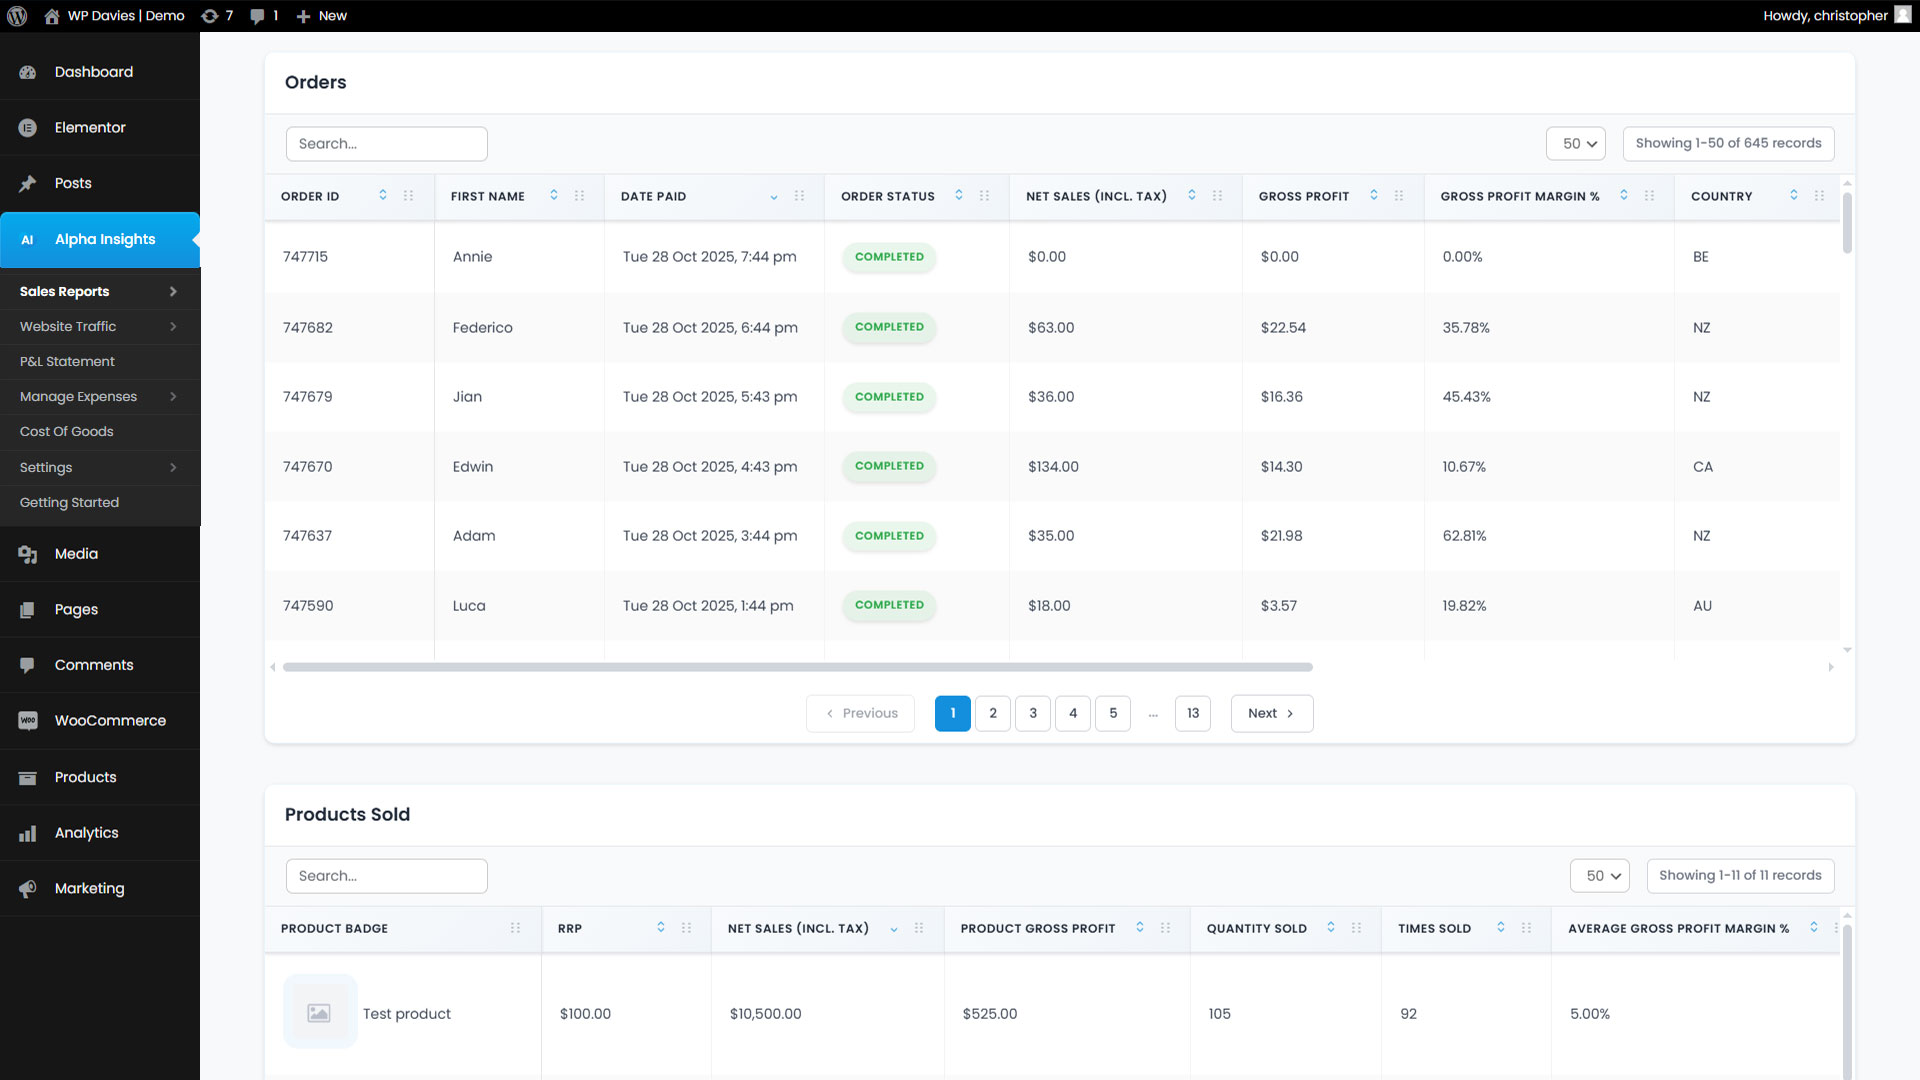Screen dimensions: 1920x1080
Task: Expand the Manage Expenses submenu
Action: click(x=173, y=397)
